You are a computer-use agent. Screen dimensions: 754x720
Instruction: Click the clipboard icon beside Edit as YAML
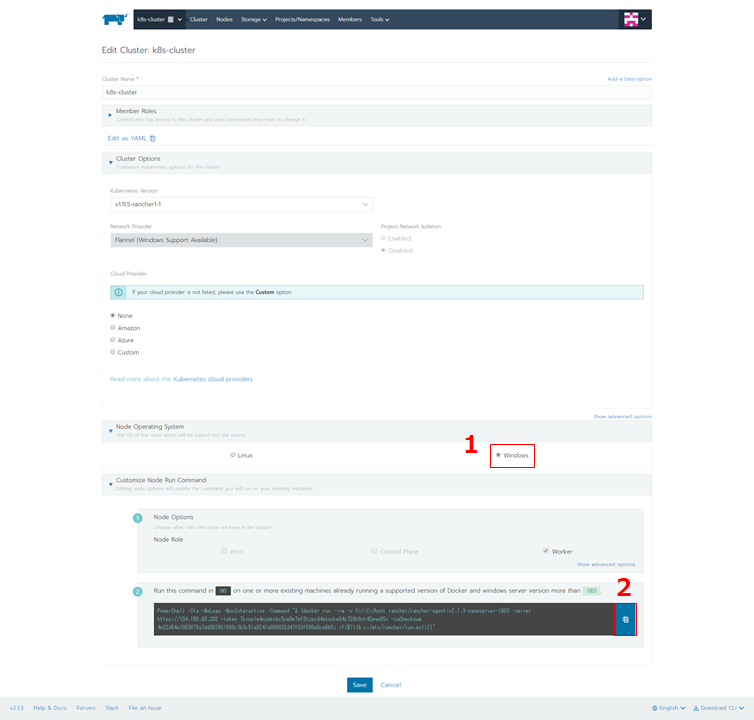click(x=152, y=139)
